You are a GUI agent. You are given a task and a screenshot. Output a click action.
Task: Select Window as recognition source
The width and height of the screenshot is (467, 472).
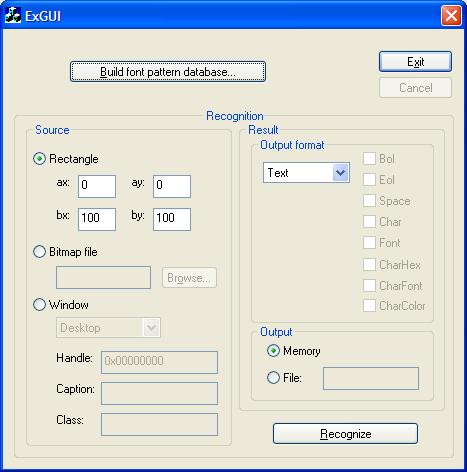[39, 304]
